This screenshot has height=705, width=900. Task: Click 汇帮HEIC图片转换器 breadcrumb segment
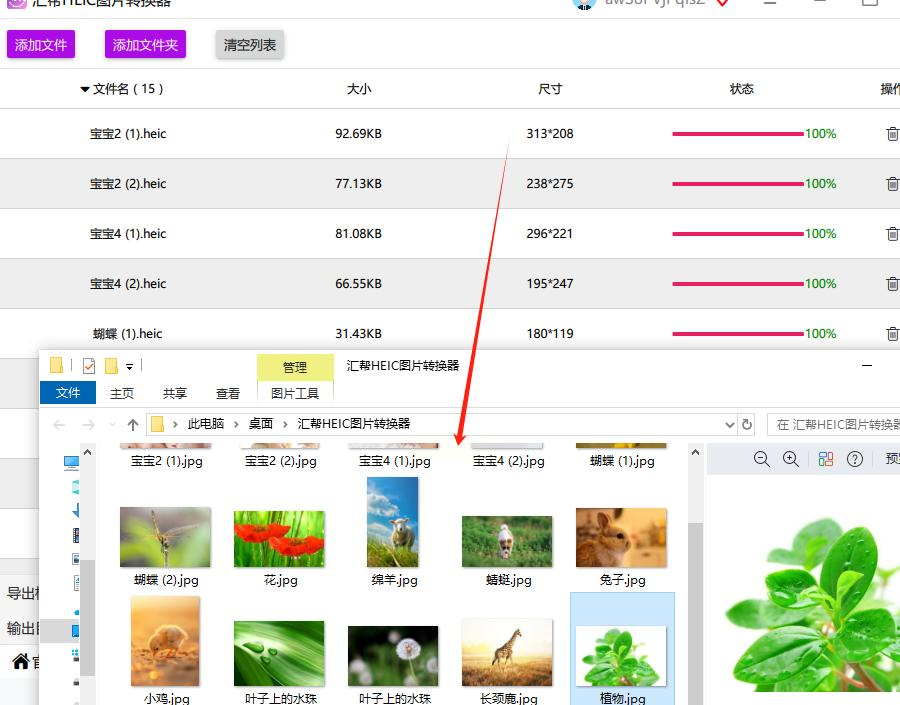pos(354,424)
